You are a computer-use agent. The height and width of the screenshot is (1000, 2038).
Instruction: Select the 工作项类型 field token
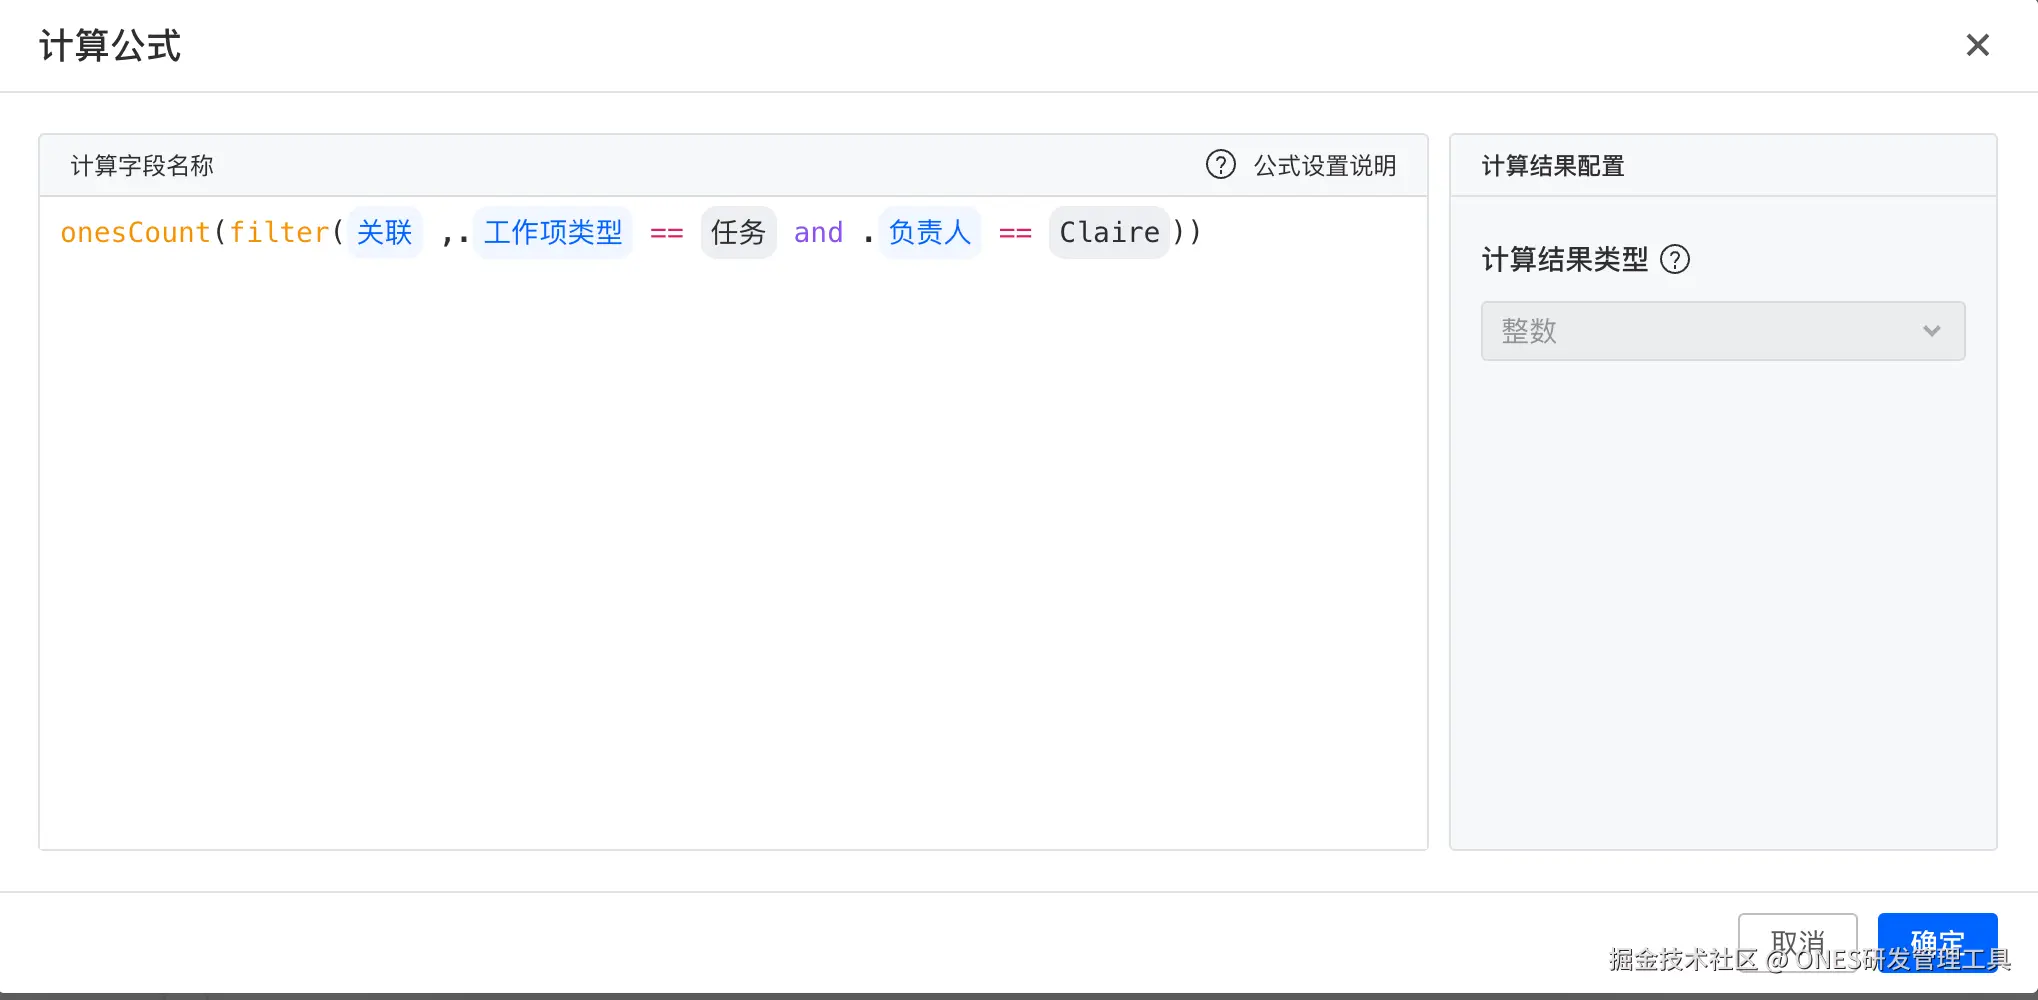click(x=553, y=233)
